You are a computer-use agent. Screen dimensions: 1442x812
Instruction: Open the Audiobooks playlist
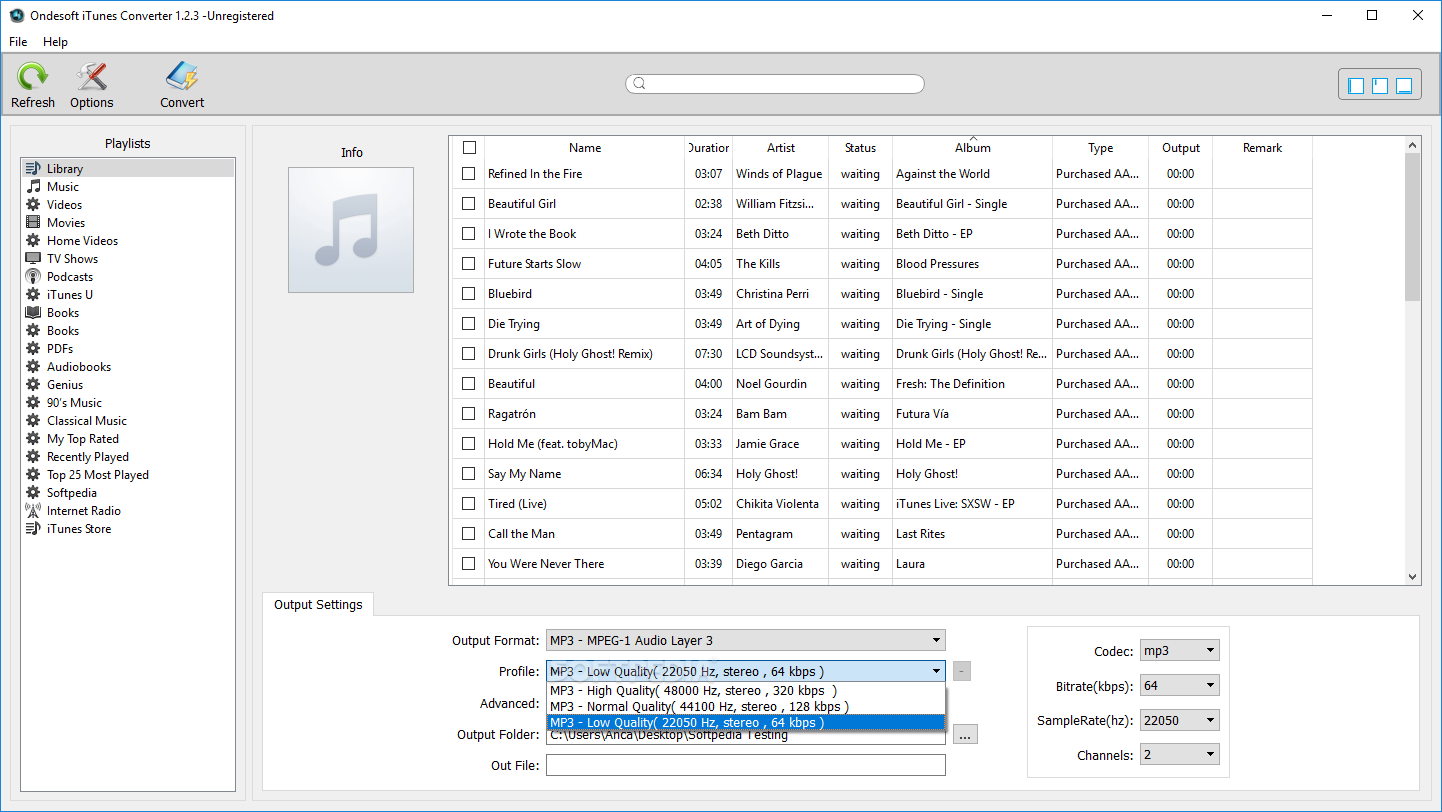point(128,367)
